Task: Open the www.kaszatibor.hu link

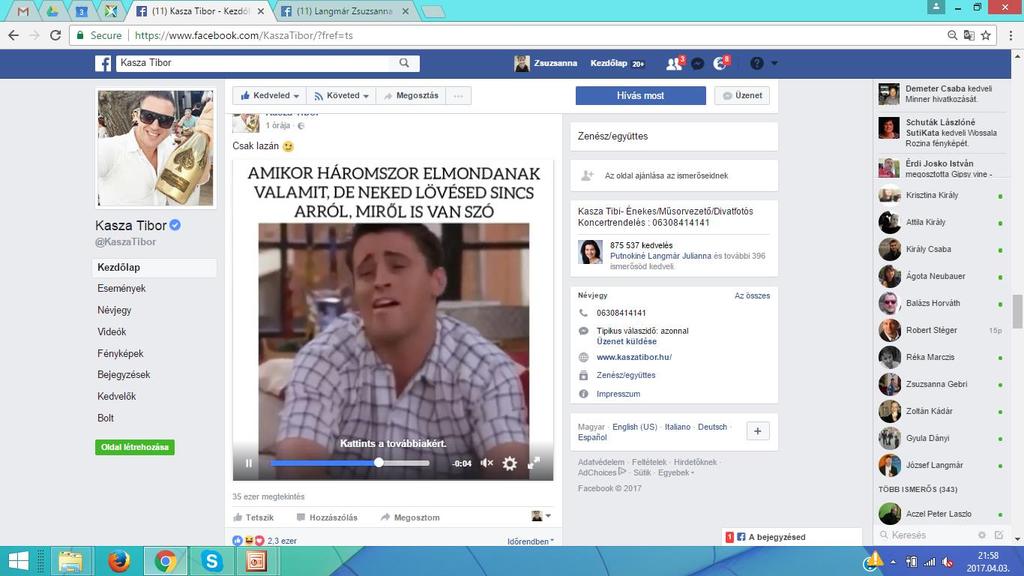Action: (x=634, y=357)
